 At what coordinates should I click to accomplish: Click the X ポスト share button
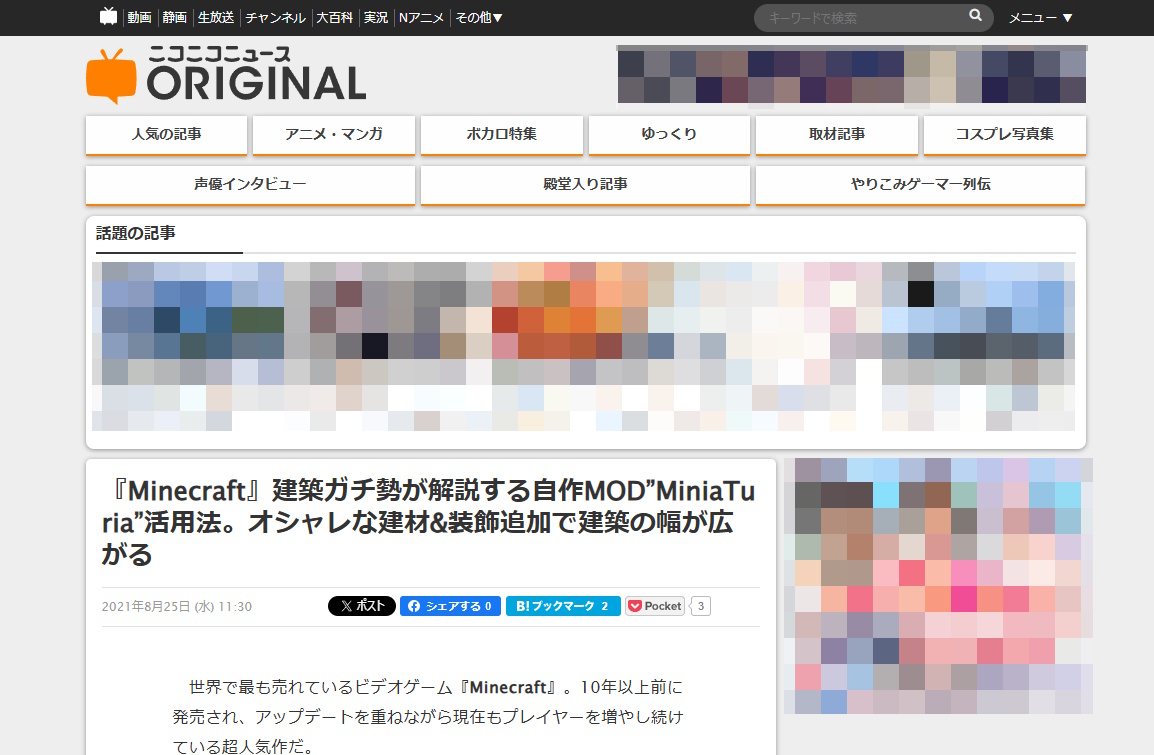362,606
